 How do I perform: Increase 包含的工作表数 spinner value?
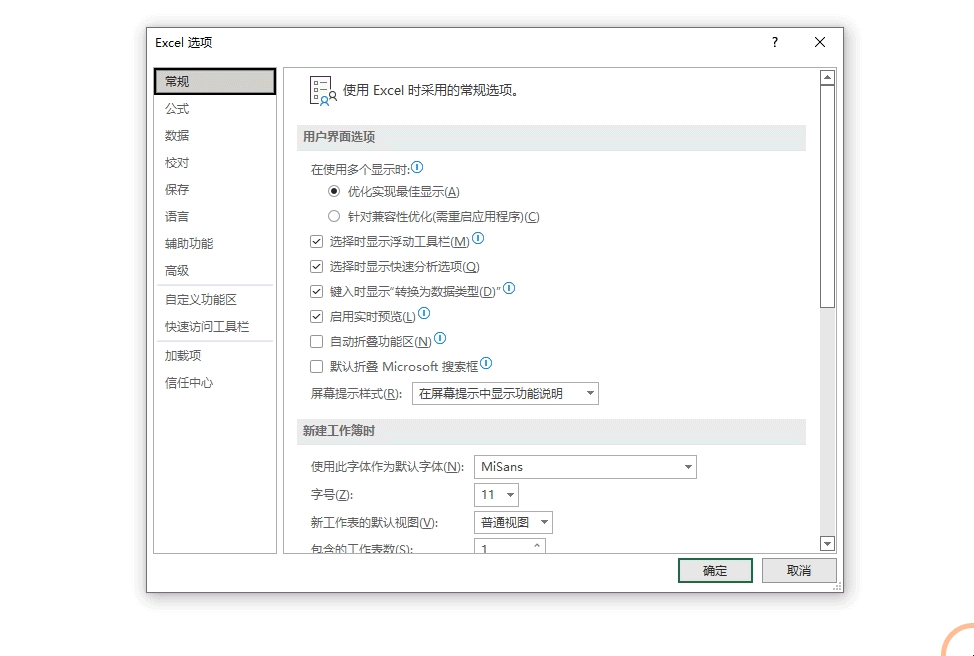click(537, 545)
